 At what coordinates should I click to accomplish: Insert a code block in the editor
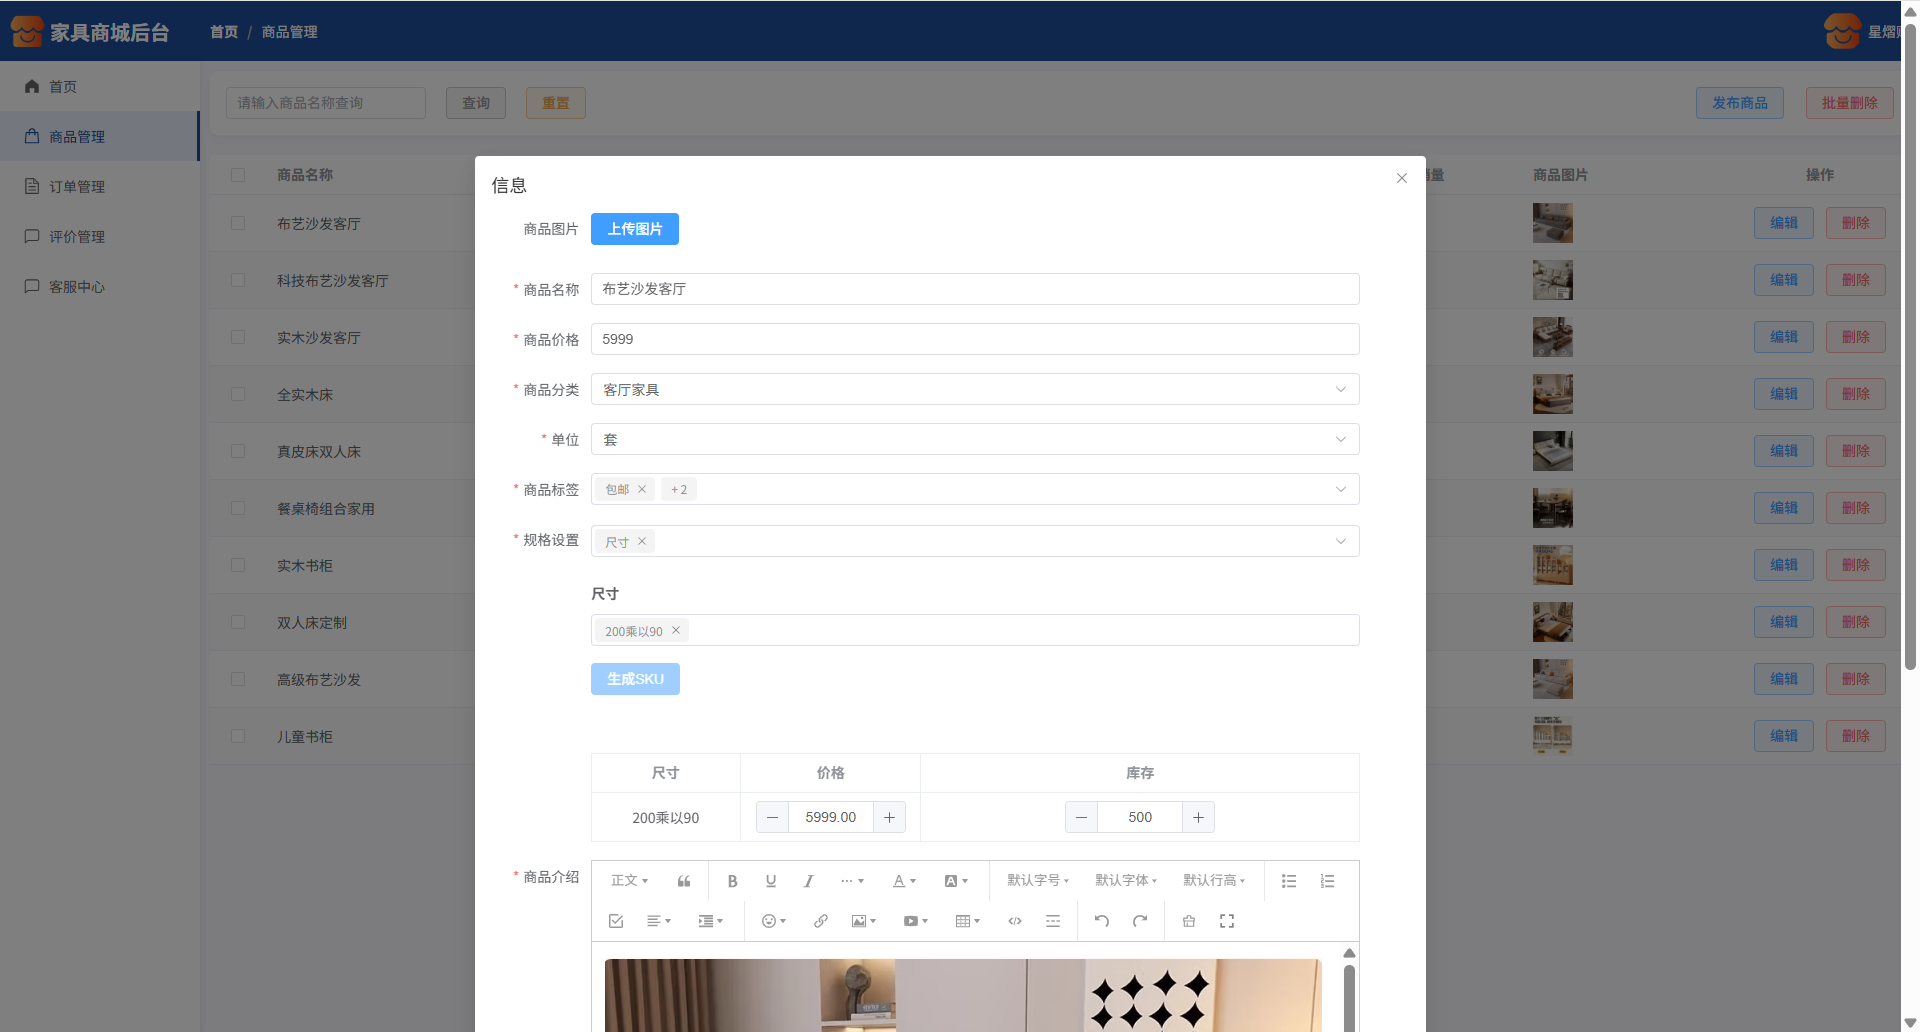pos(1014,921)
